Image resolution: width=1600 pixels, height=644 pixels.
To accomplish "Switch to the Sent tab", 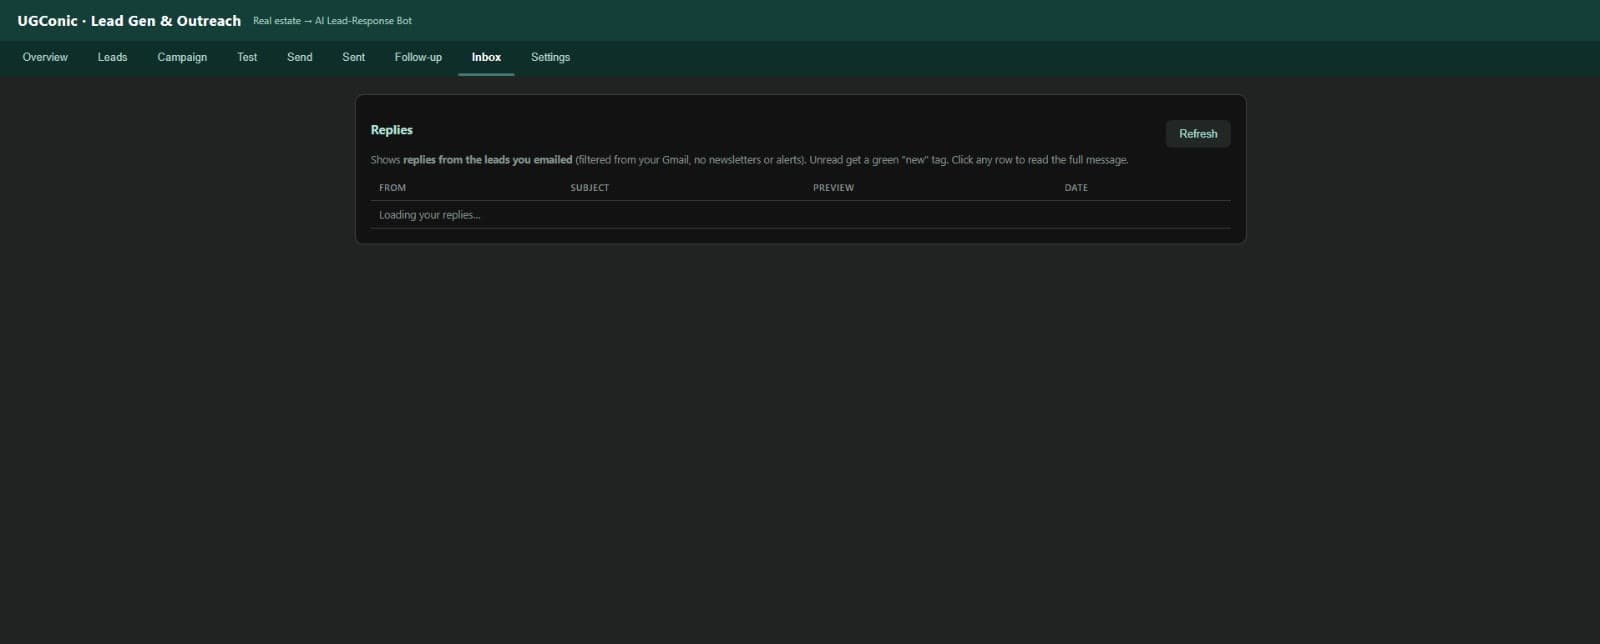I will click(x=354, y=57).
